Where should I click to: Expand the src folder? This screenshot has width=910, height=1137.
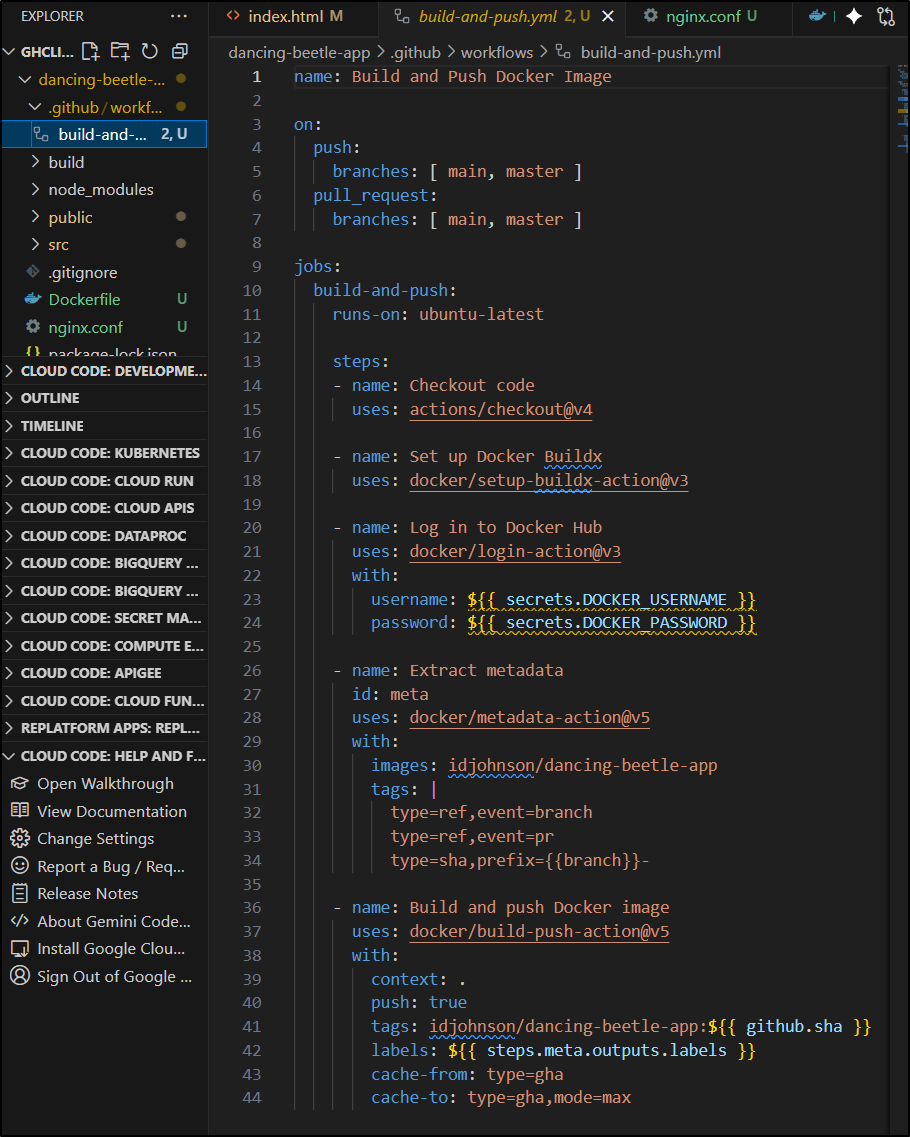point(58,244)
